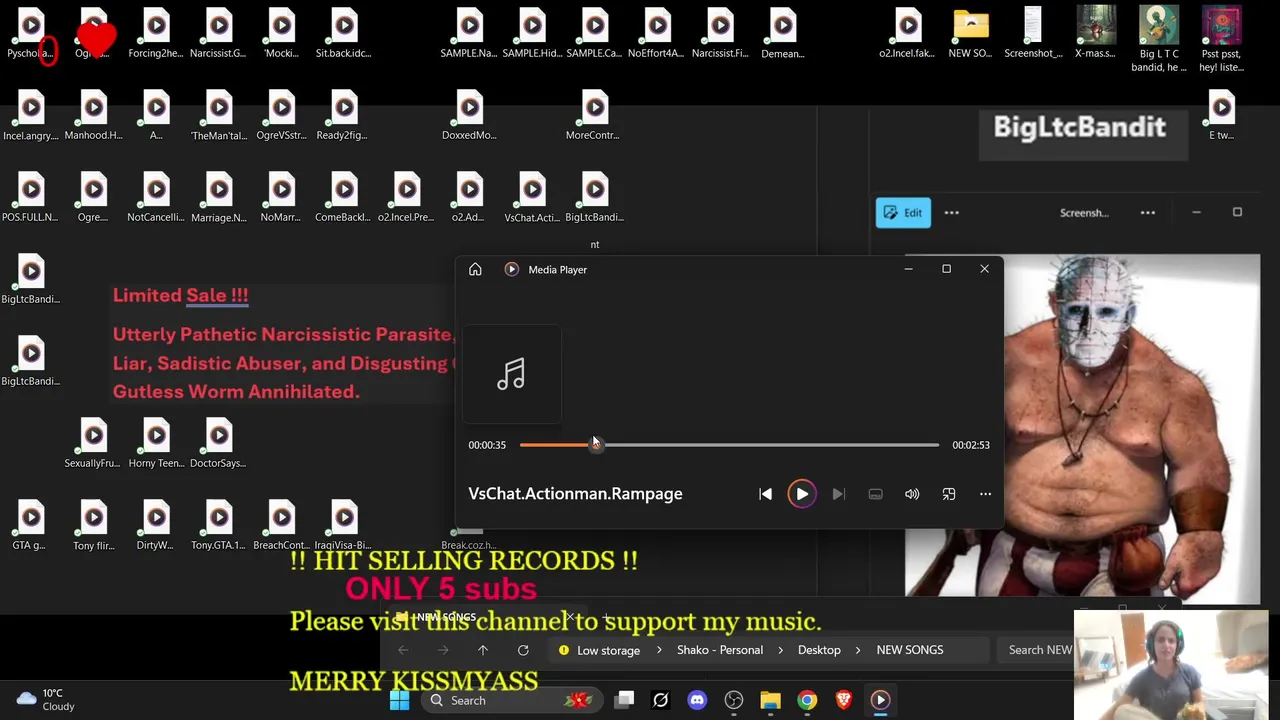Resume playback with the Play button
This screenshot has width=1280, height=720.
pos(801,494)
